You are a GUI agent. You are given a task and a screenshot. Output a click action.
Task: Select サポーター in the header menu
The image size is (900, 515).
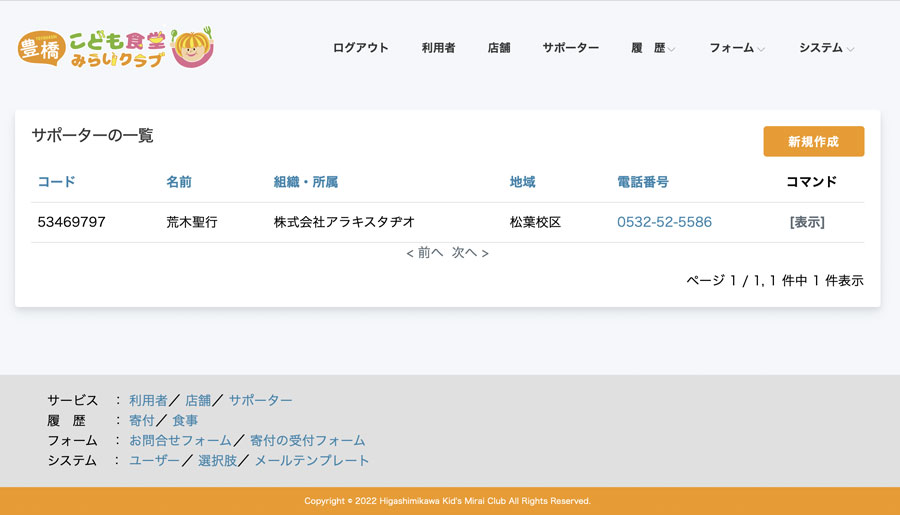[x=570, y=48]
